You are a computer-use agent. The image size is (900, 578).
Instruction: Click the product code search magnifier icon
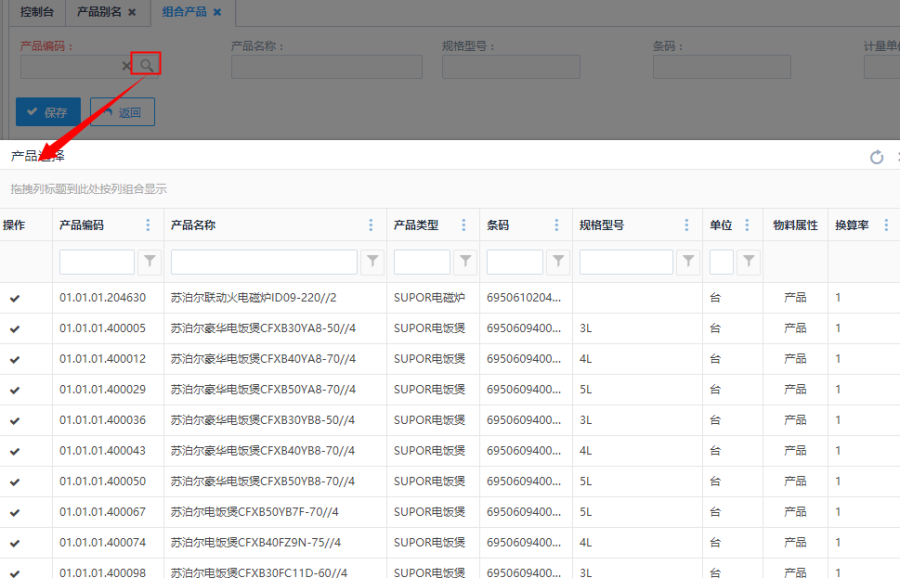click(x=146, y=65)
